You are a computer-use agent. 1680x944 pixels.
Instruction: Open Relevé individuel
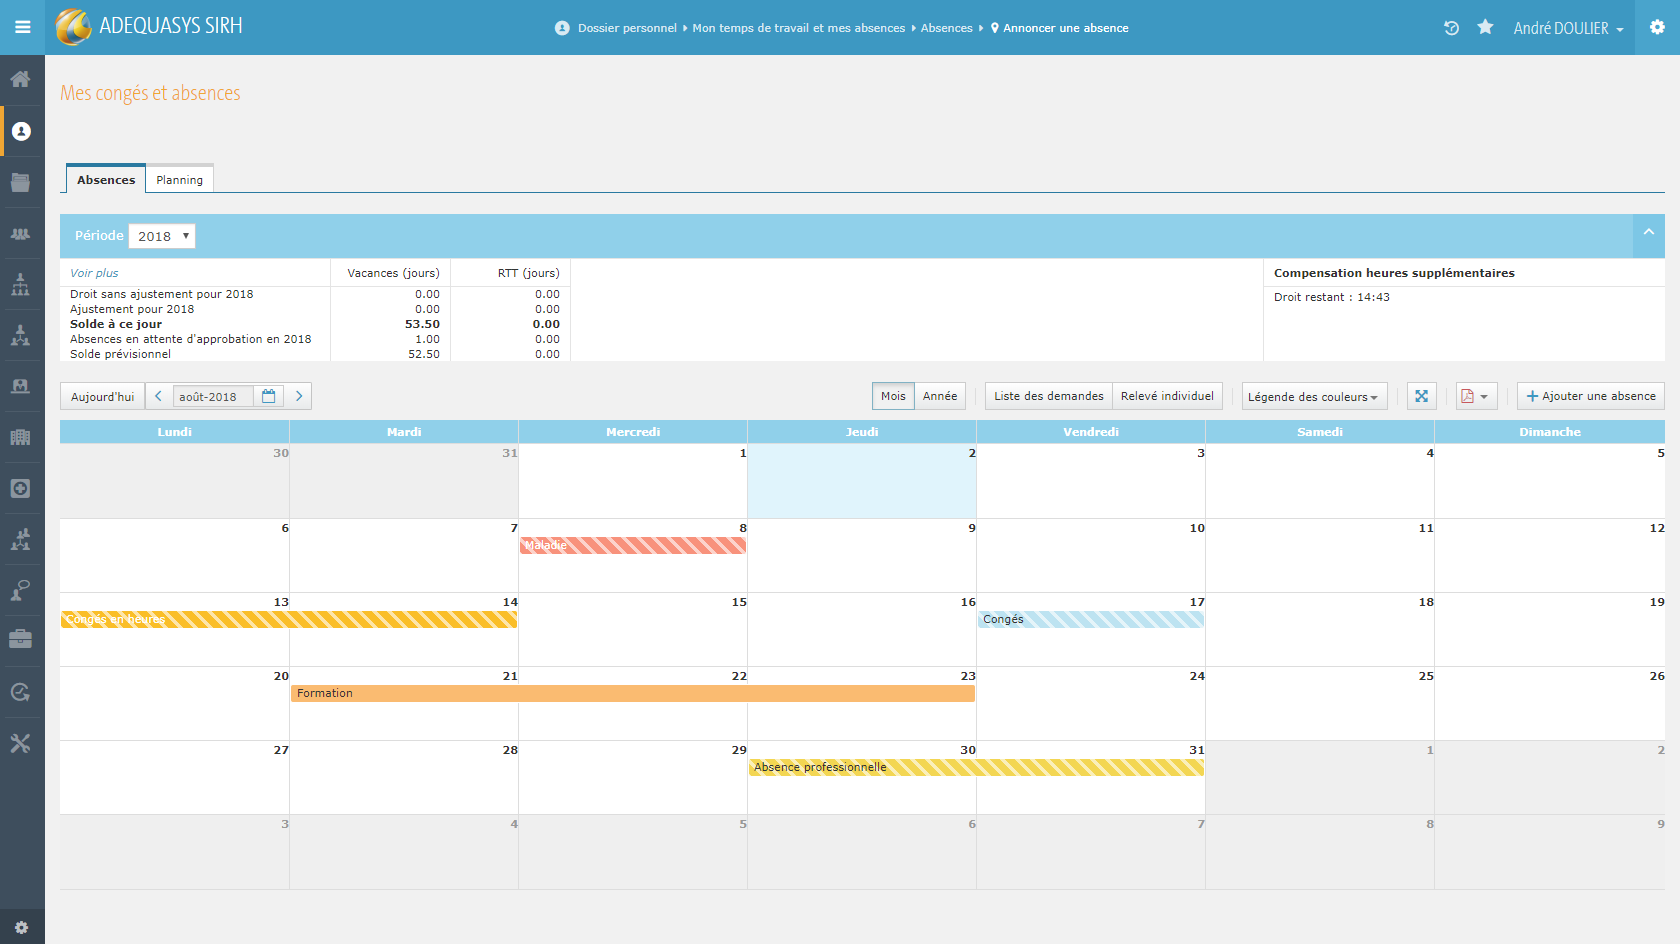(x=1167, y=396)
